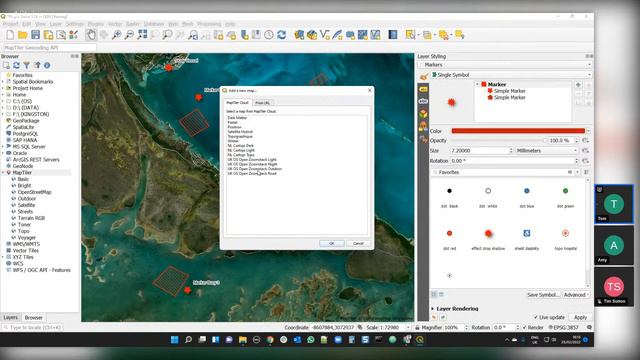Toggle data-defined override for Rotation
The image size is (640, 360).
pyautogui.click(x=585, y=161)
